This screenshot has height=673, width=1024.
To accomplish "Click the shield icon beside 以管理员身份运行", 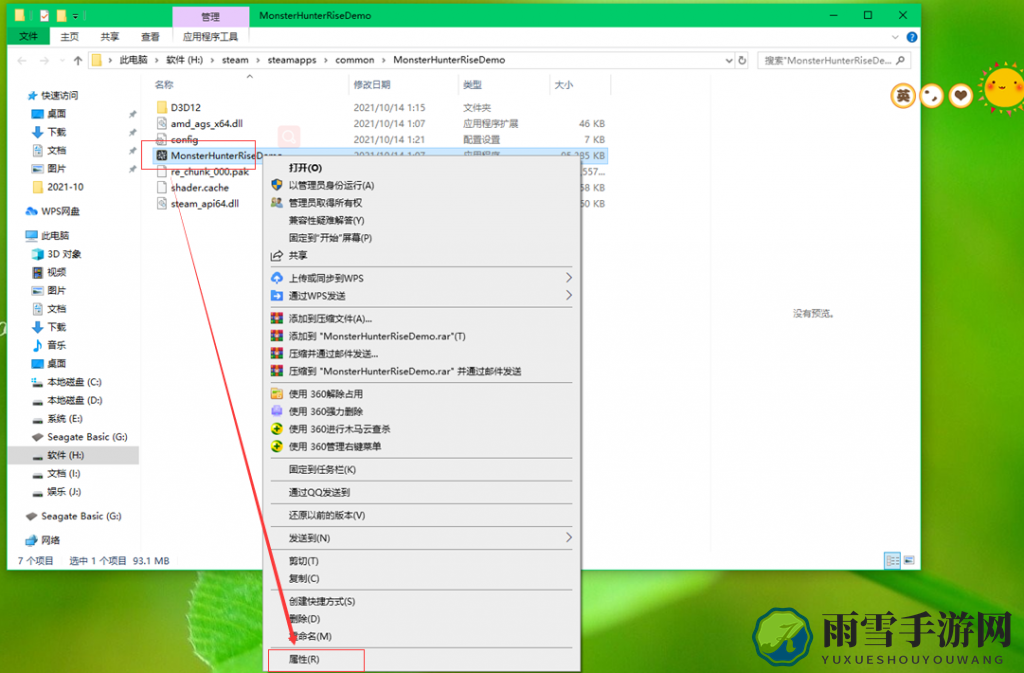I will [x=277, y=185].
